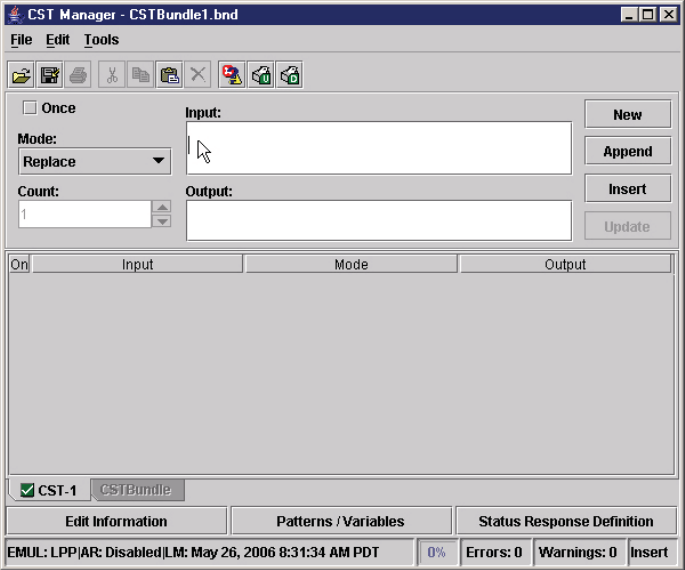This screenshot has width=685, height=570.
Task: Close the CST Manager window
Action: (668, 15)
